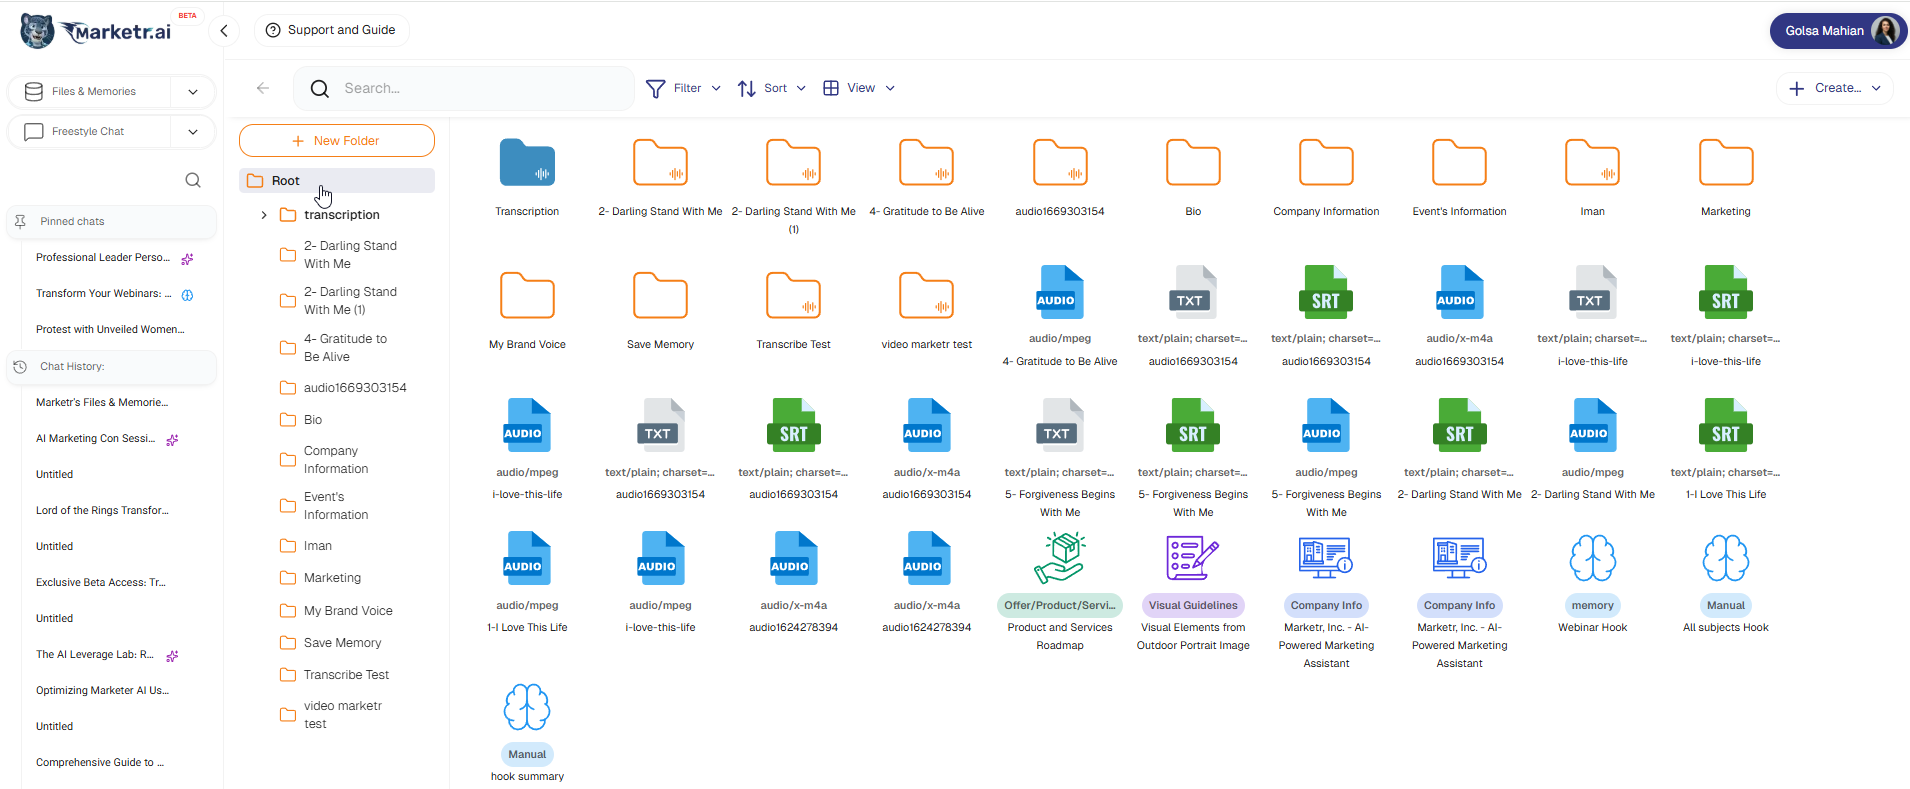Click the New Folder button
This screenshot has height=789, width=1910.
click(336, 141)
